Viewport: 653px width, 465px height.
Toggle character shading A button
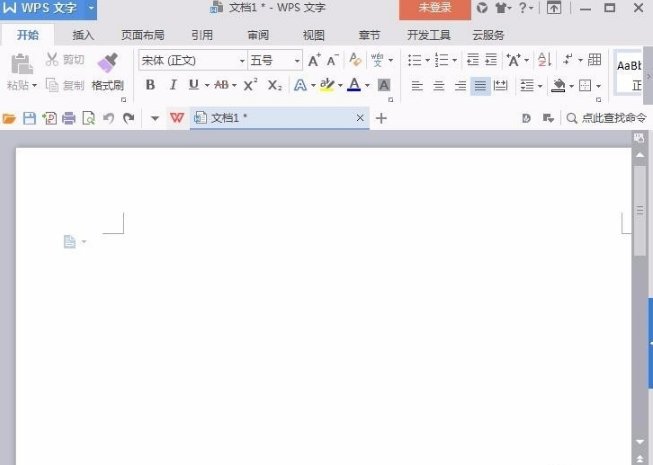pos(384,85)
